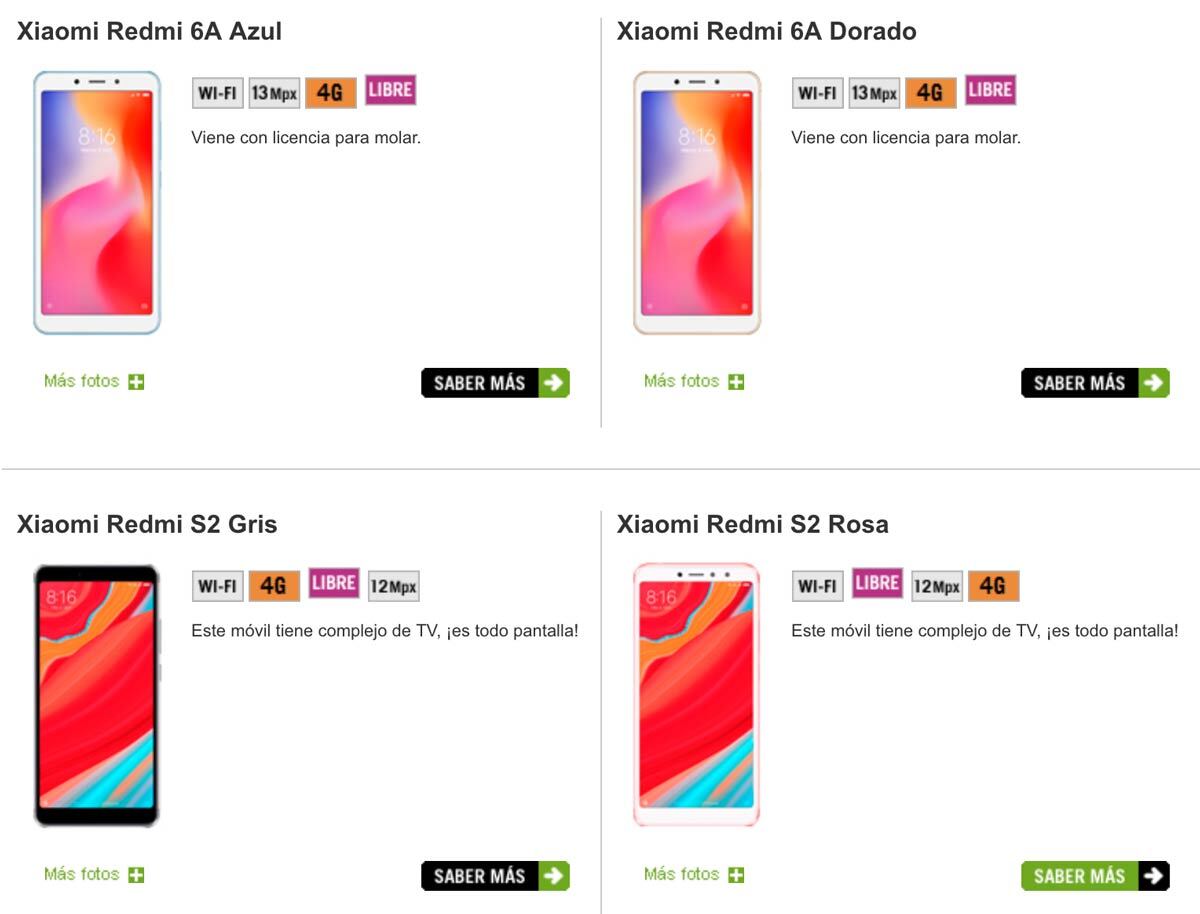1200x914 pixels.
Task: Expand Más fotos for Redmi S2 Rosa
Action: tap(694, 874)
